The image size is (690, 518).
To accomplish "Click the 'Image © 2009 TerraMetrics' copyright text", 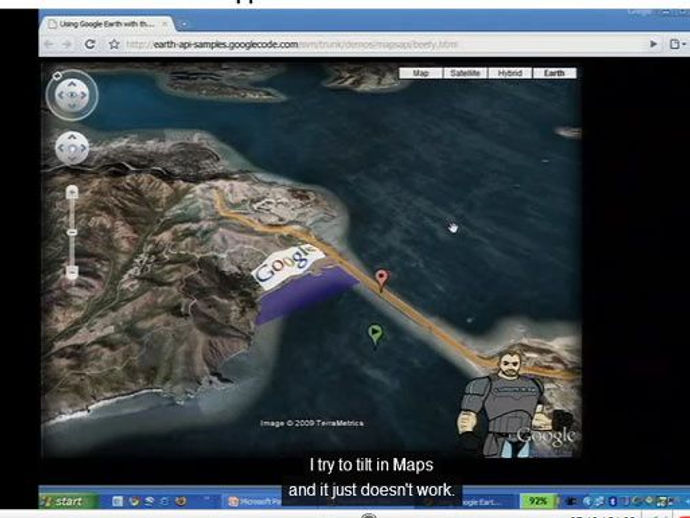I will 312,423.
